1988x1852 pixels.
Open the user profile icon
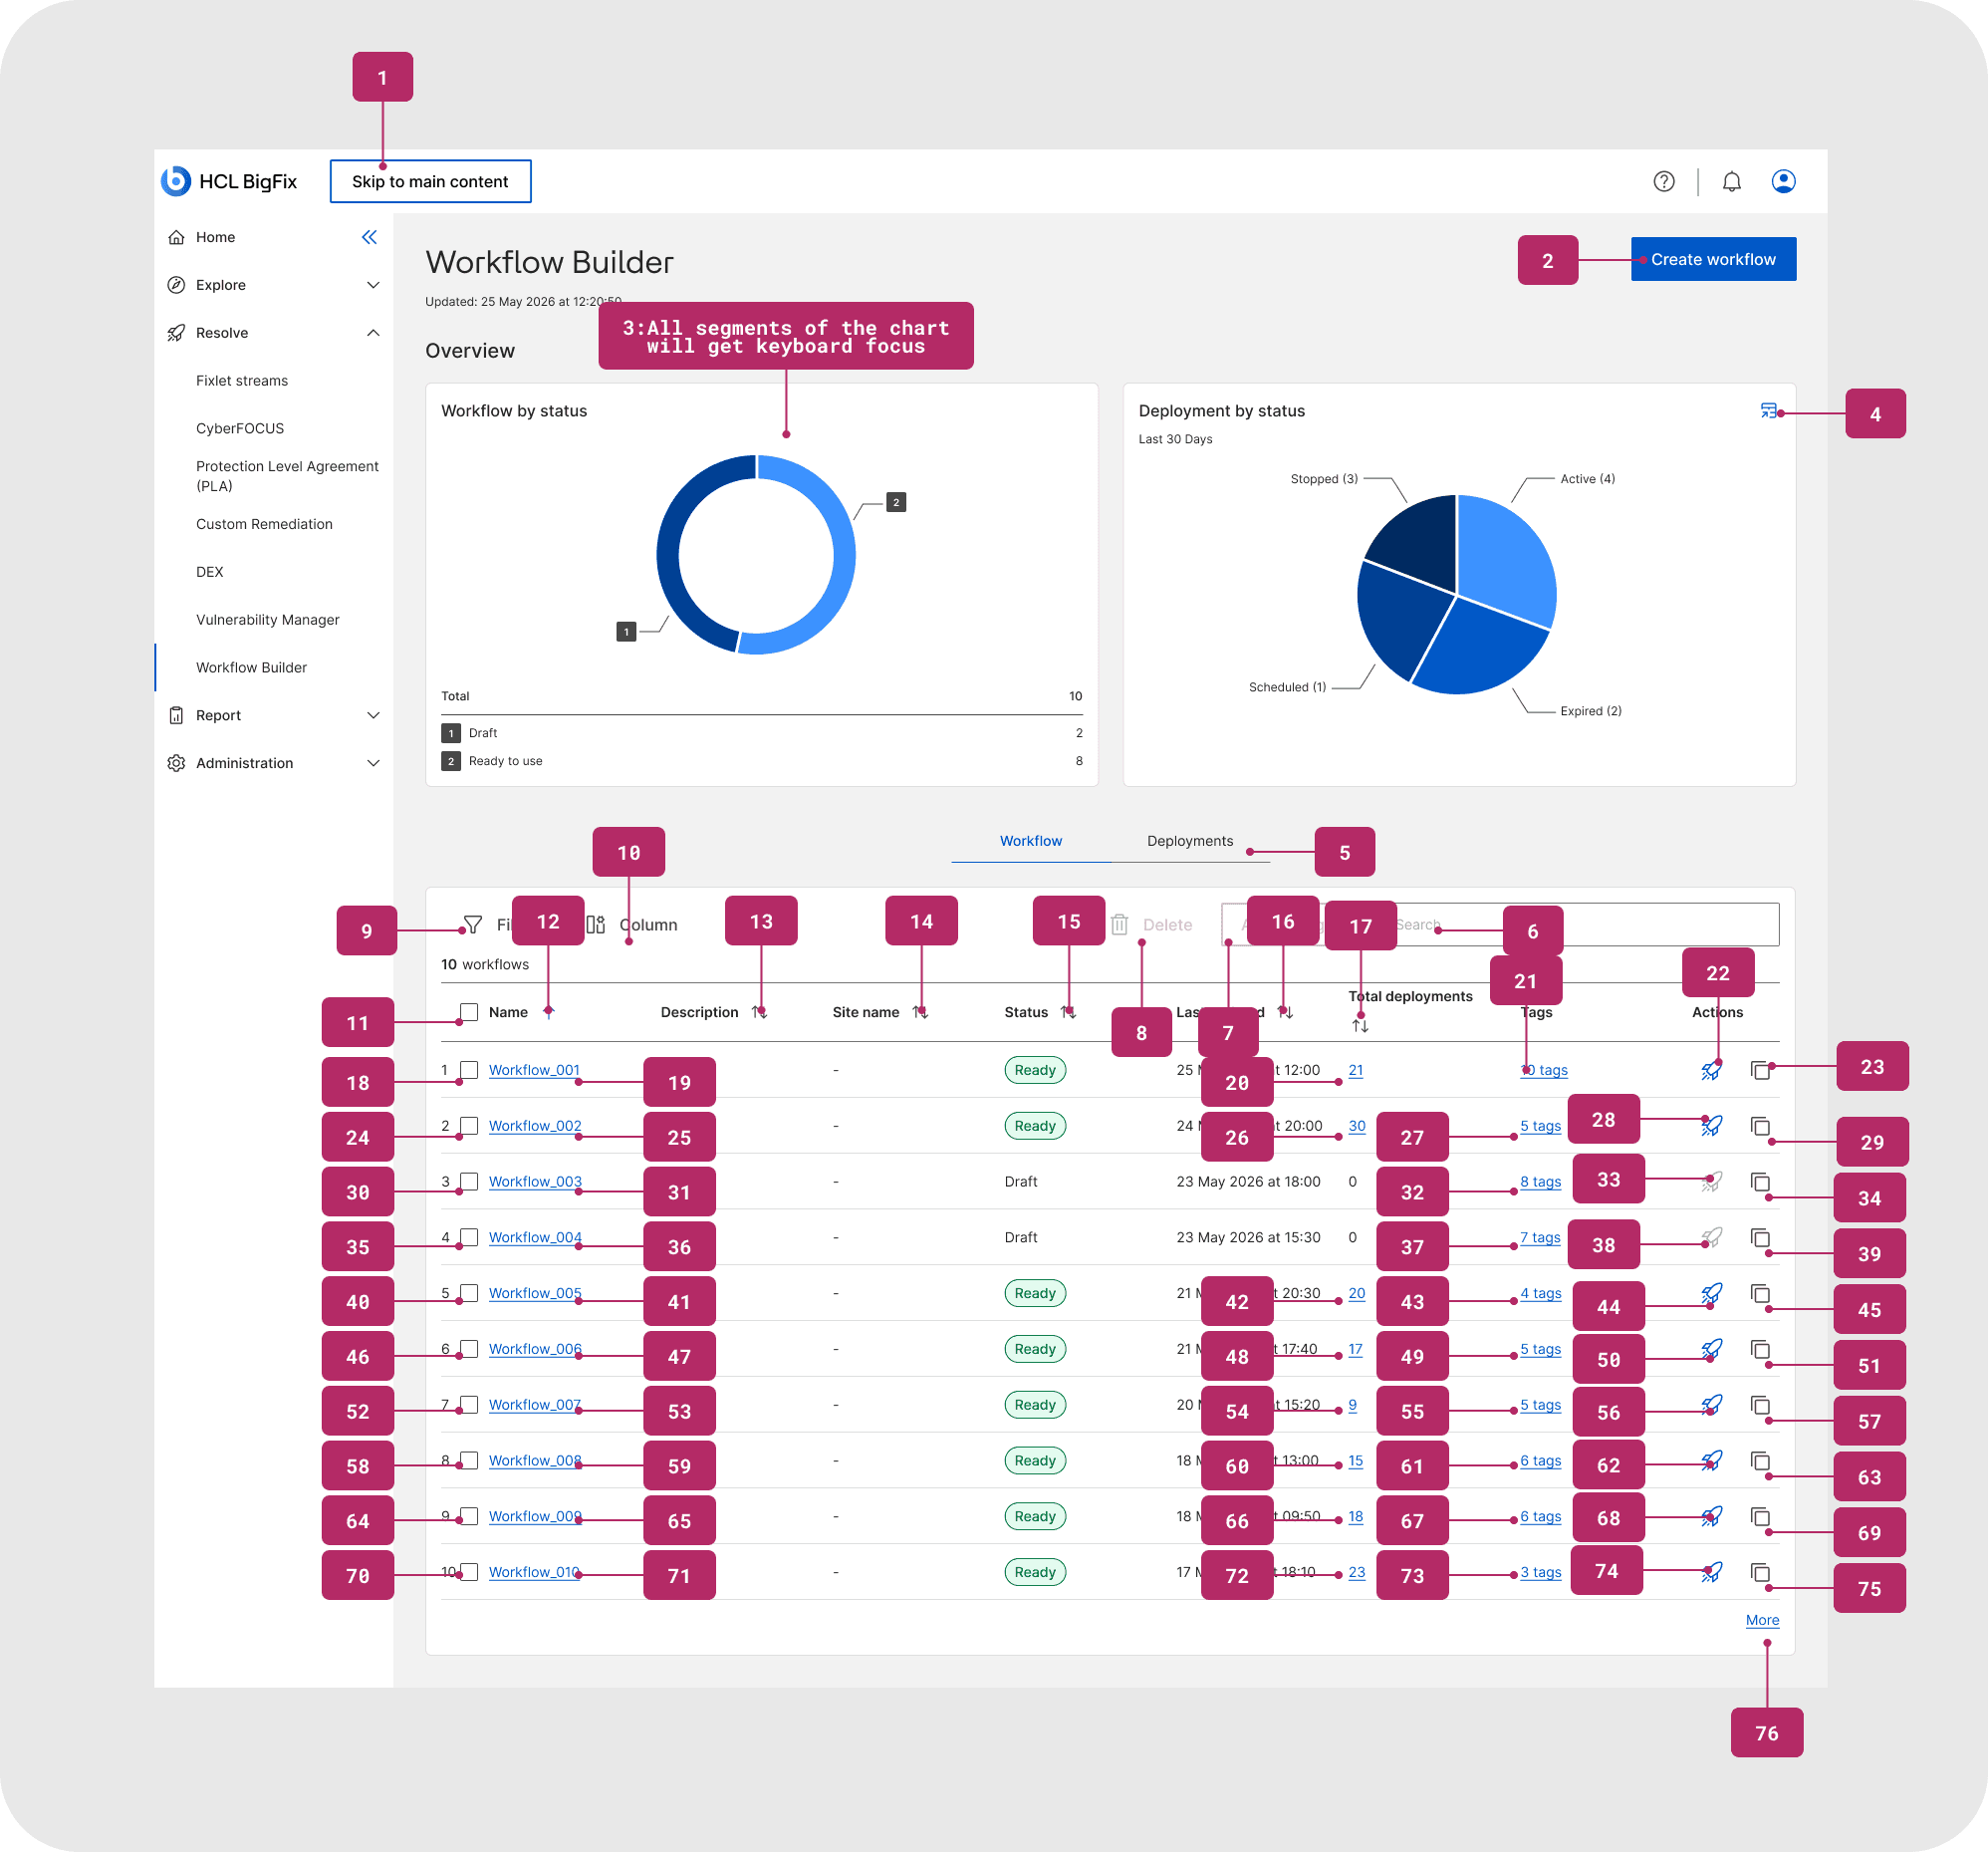(1783, 181)
